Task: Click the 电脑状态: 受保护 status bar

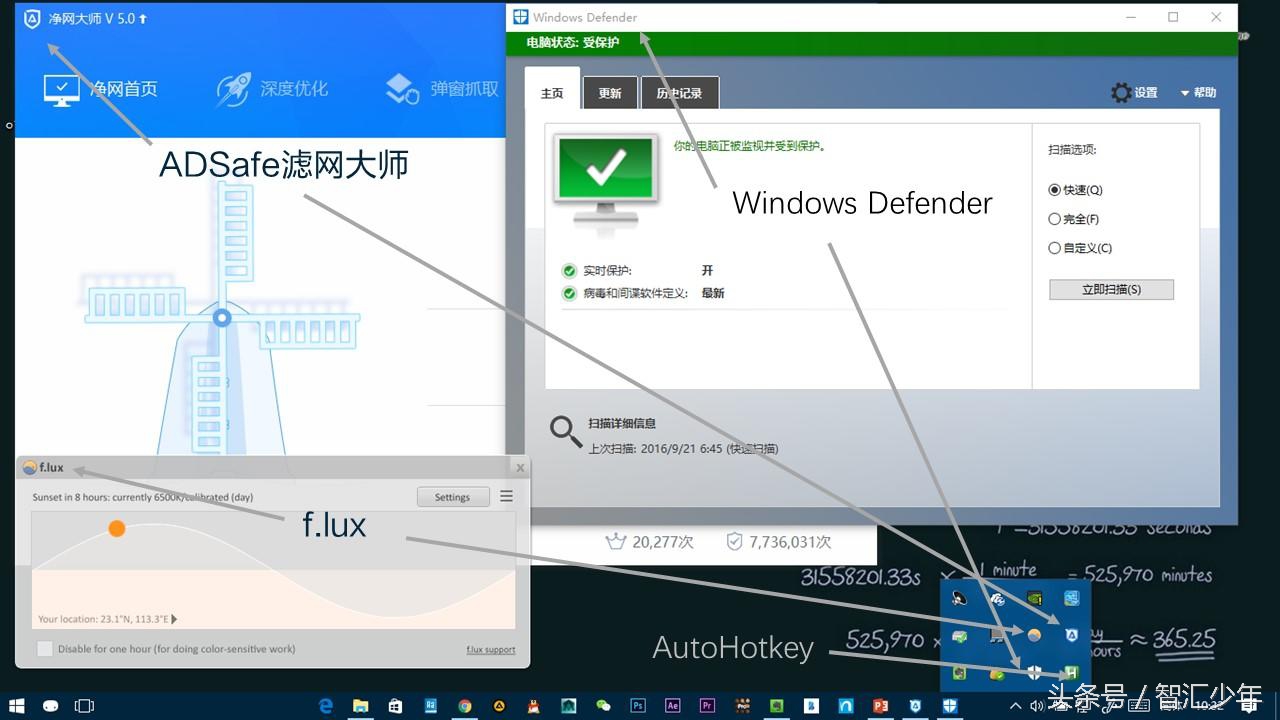Action: (872, 43)
